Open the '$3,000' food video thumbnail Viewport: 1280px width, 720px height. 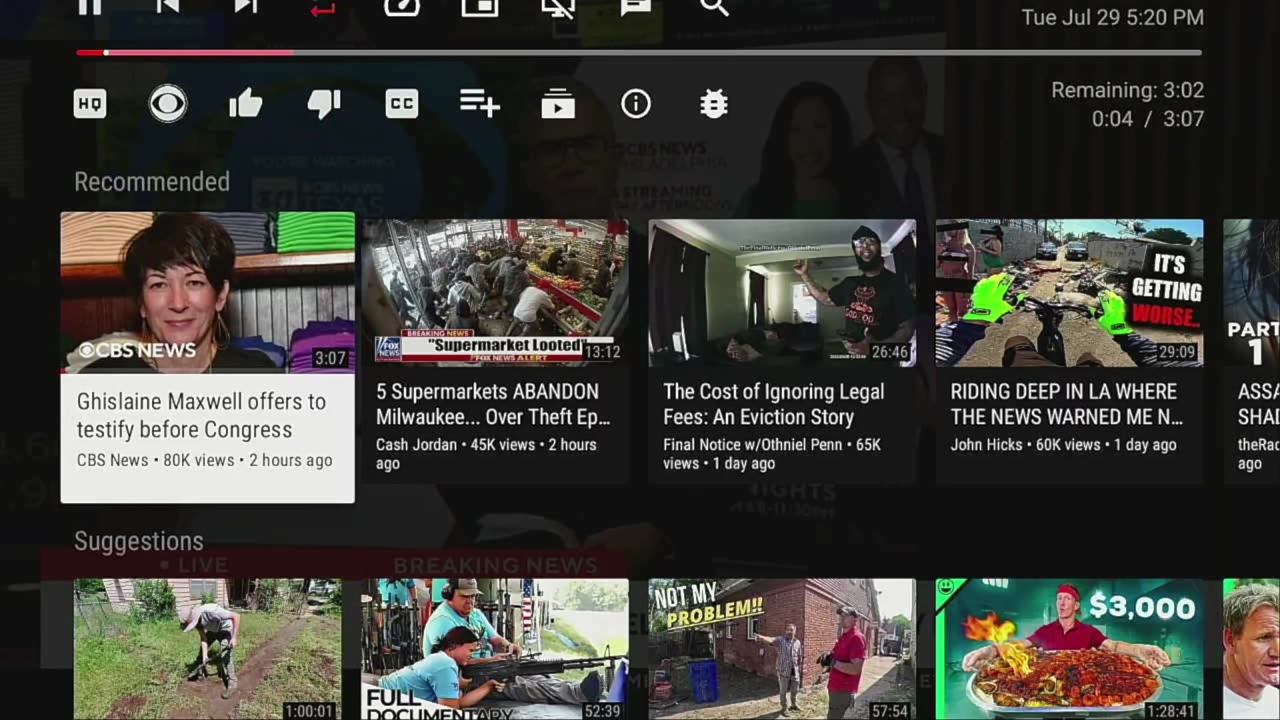1069,649
